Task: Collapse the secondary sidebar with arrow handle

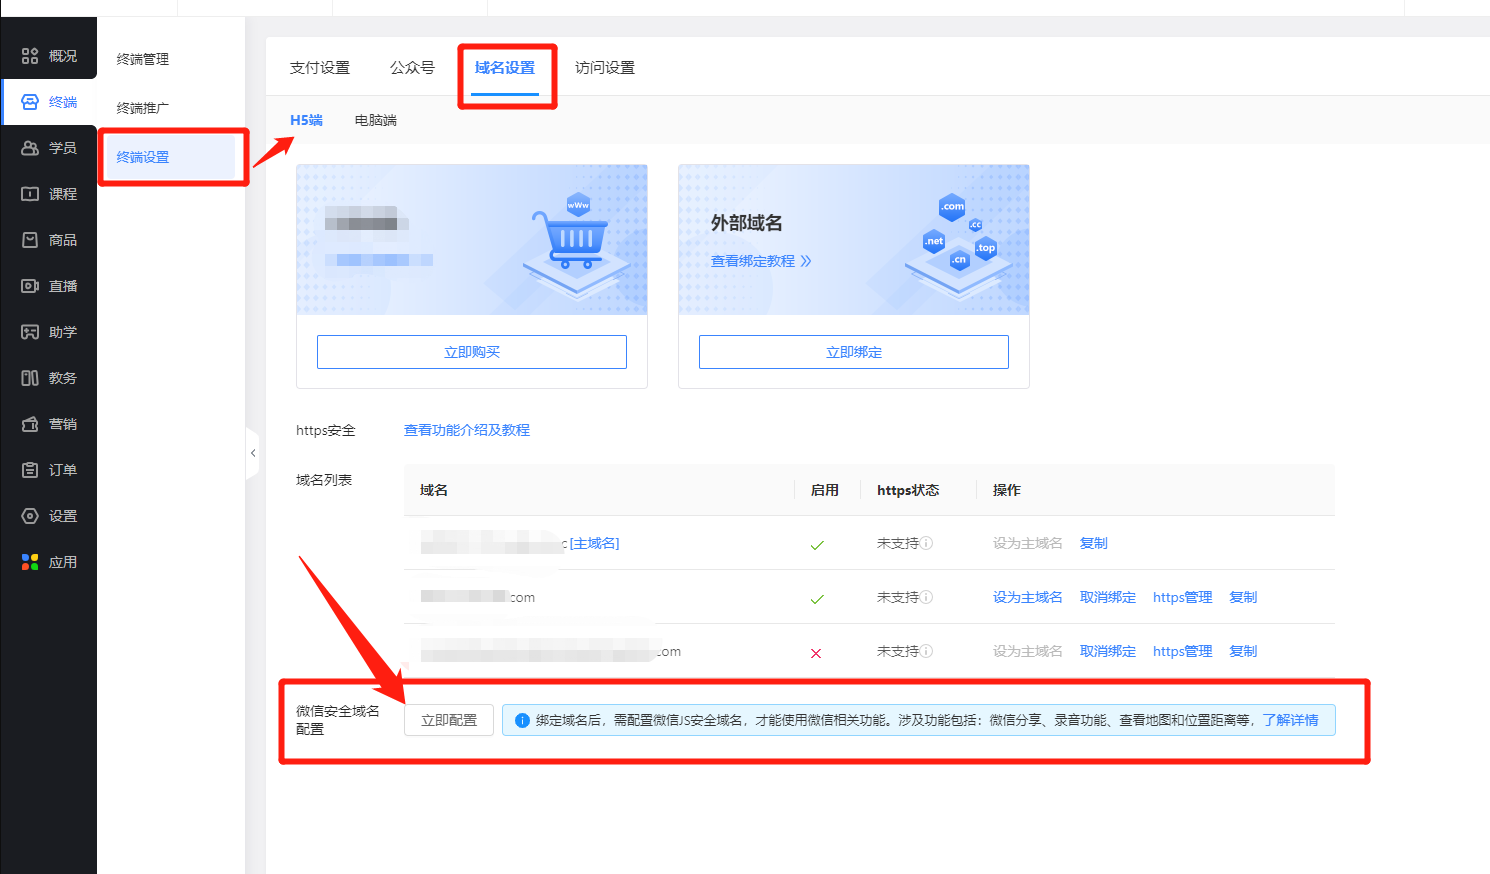Action: click(253, 453)
